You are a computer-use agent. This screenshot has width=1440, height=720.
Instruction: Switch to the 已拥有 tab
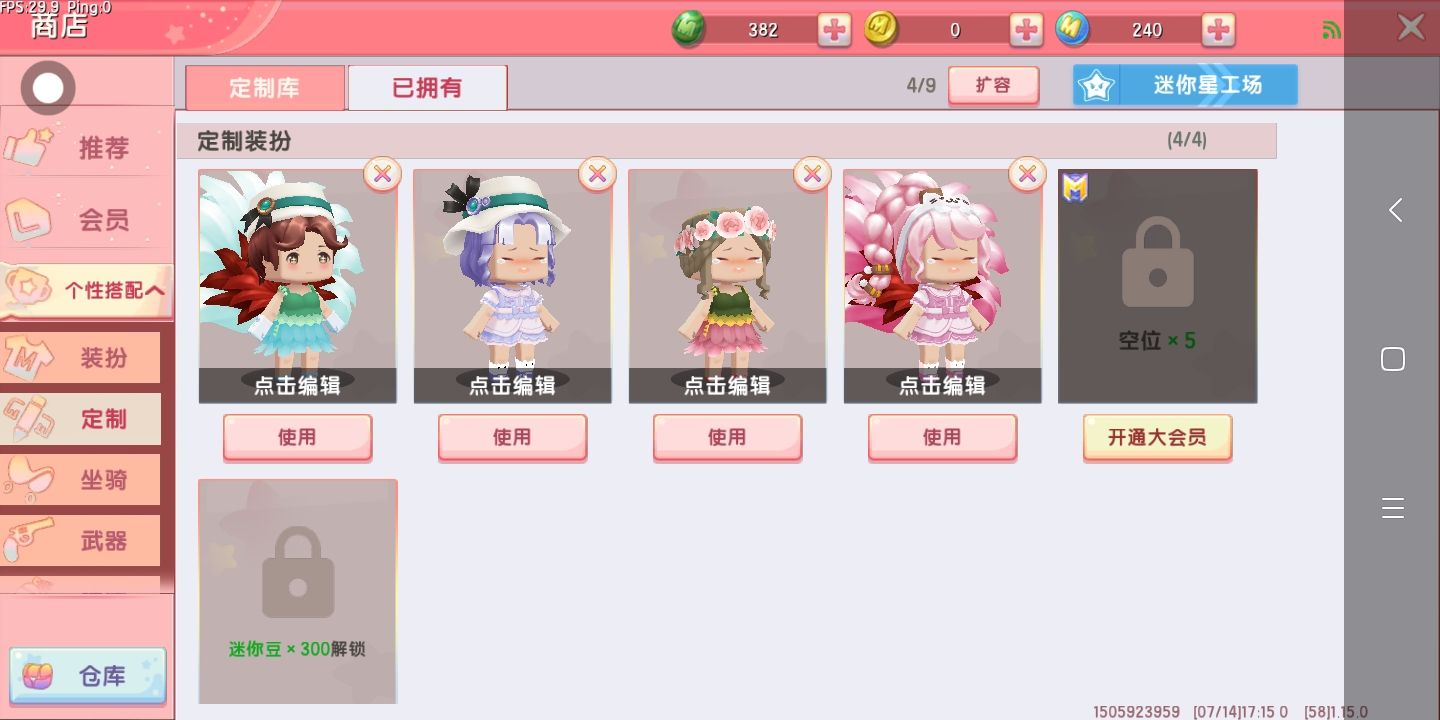pos(427,88)
